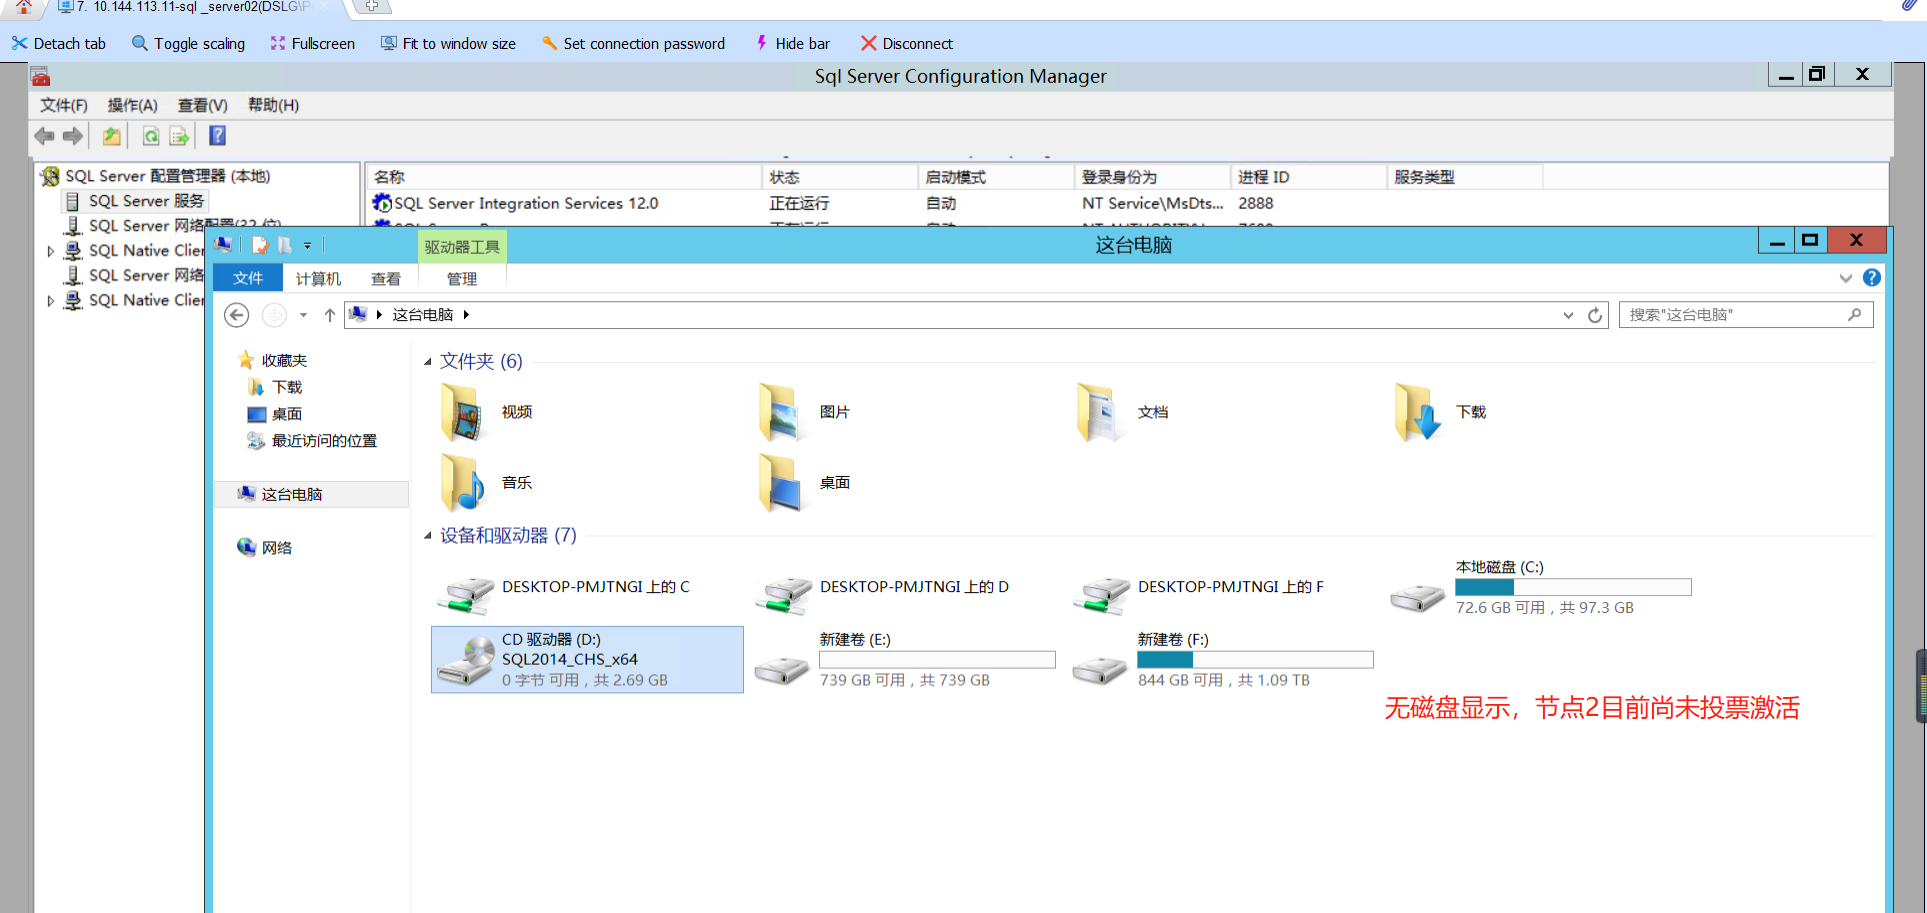Open 文件 tab in Explorer ribbon
Image resolution: width=1927 pixels, height=913 pixels.
pos(248,278)
